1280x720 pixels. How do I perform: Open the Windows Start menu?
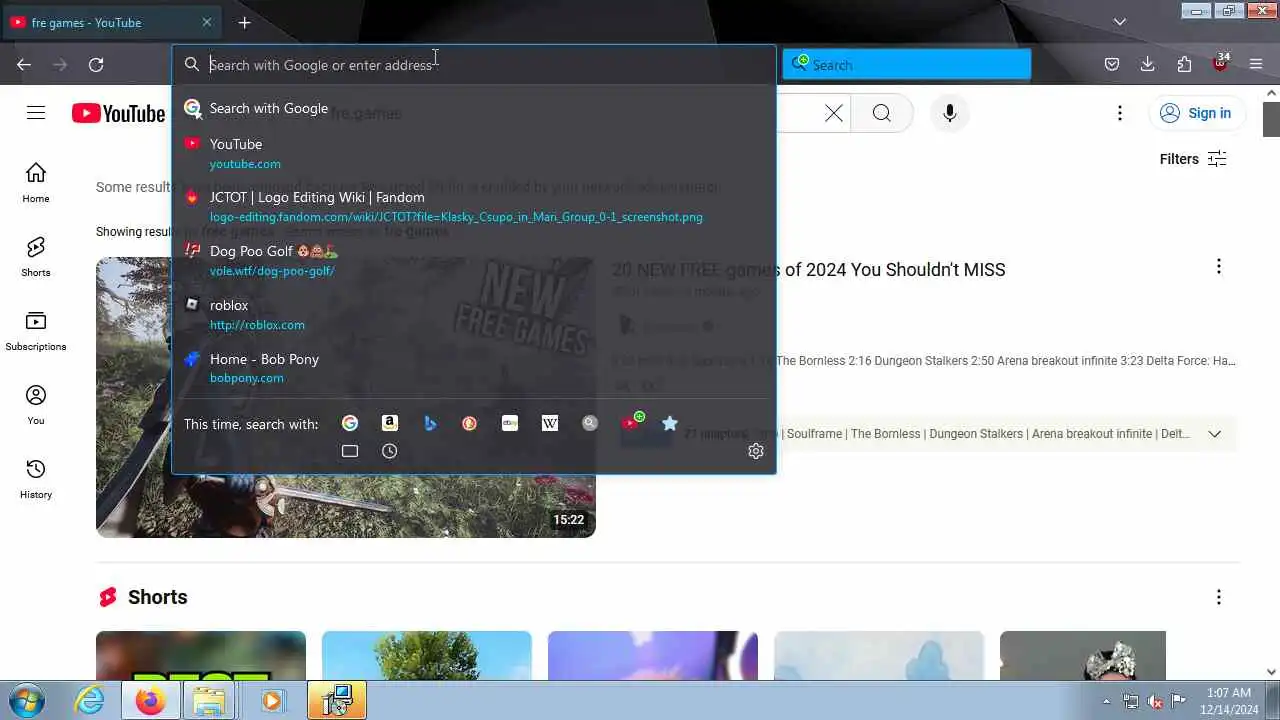(27, 700)
